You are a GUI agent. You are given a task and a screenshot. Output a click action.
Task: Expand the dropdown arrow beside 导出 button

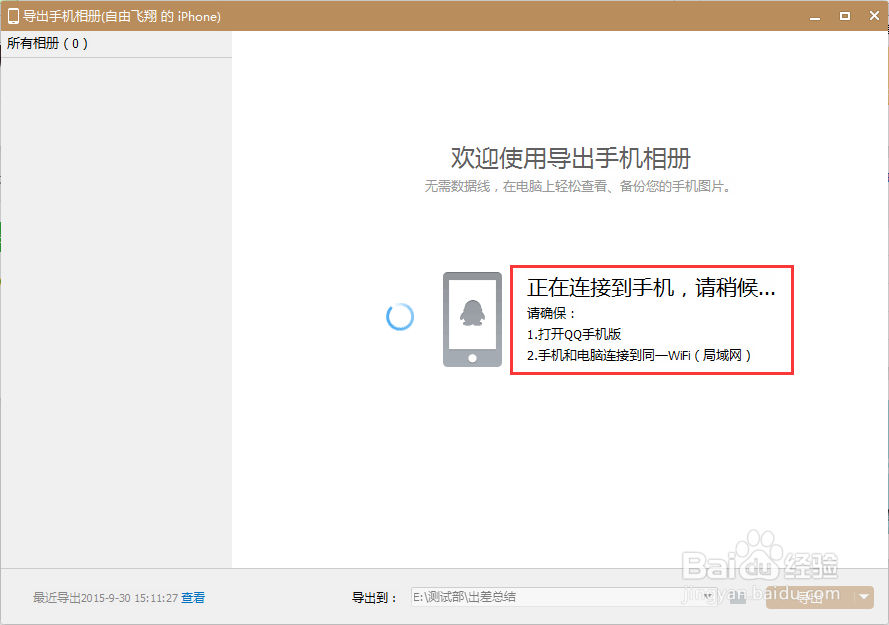coord(864,597)
